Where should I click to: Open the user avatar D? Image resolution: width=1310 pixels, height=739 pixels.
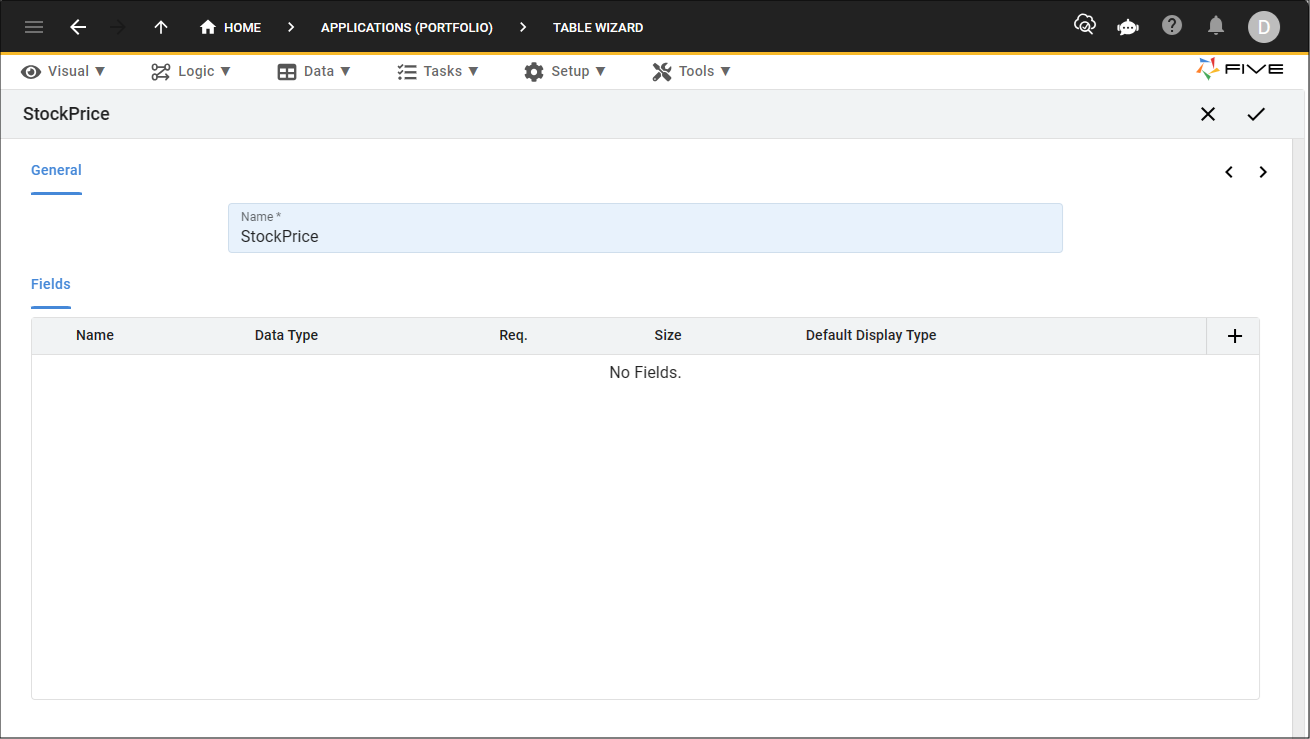point(1264,27)
